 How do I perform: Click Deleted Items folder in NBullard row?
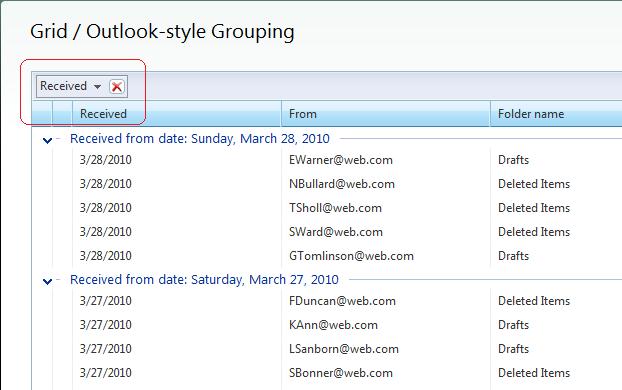(534, 184)
